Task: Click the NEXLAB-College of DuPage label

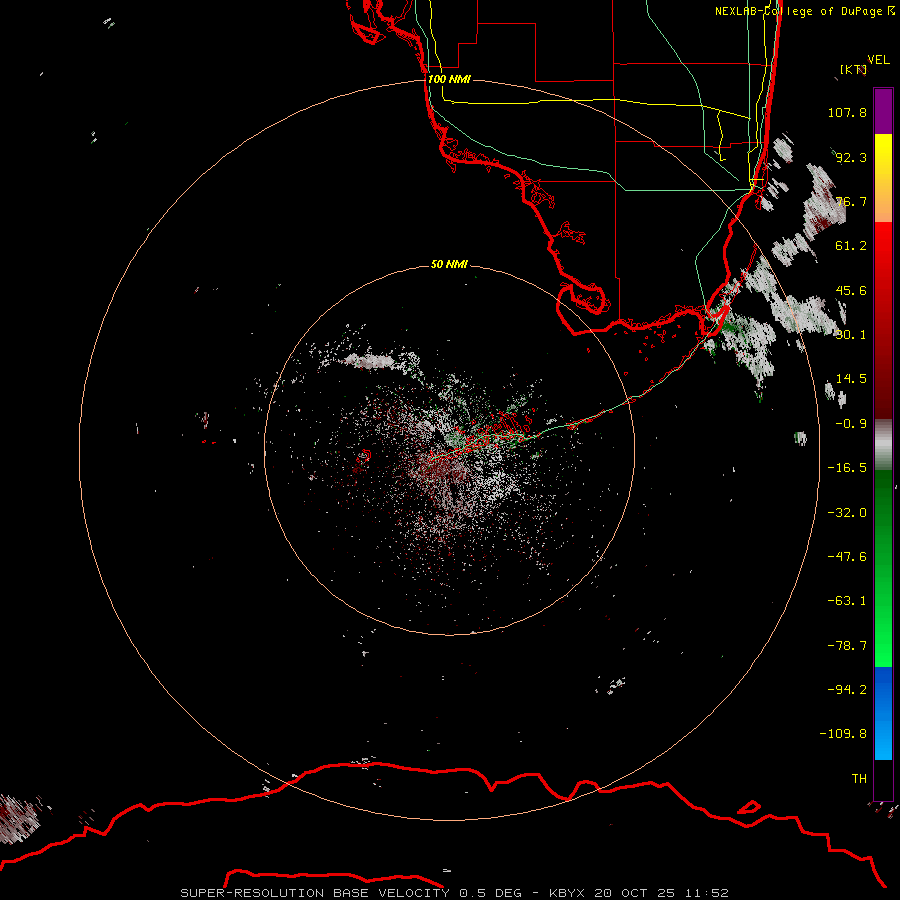Action: (805, 11)
